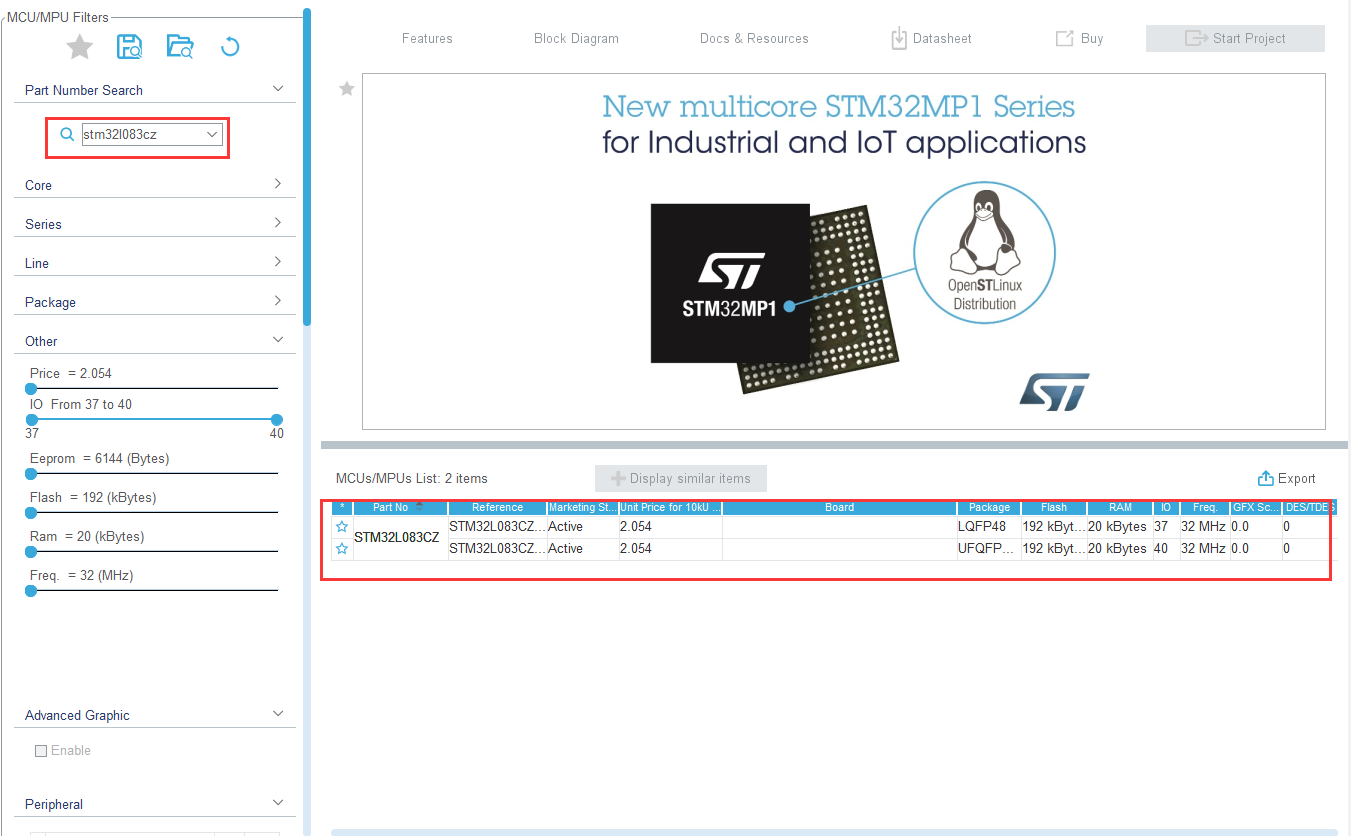
Task: Click the Freq. slider handle
Action: [x=31, y=591]
